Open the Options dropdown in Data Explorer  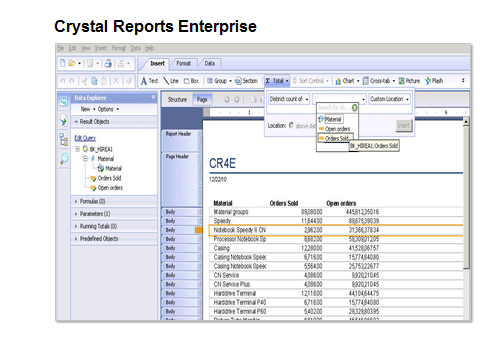click(x=108, y=109)
